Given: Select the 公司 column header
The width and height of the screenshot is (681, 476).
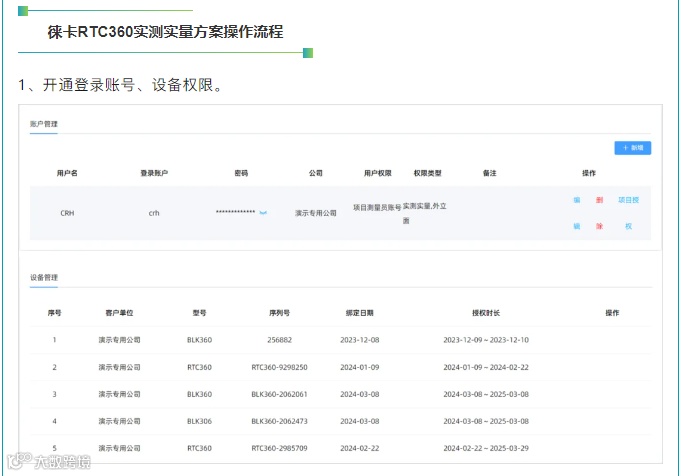Looking at the screenshot, I should (x=316, y=173).
